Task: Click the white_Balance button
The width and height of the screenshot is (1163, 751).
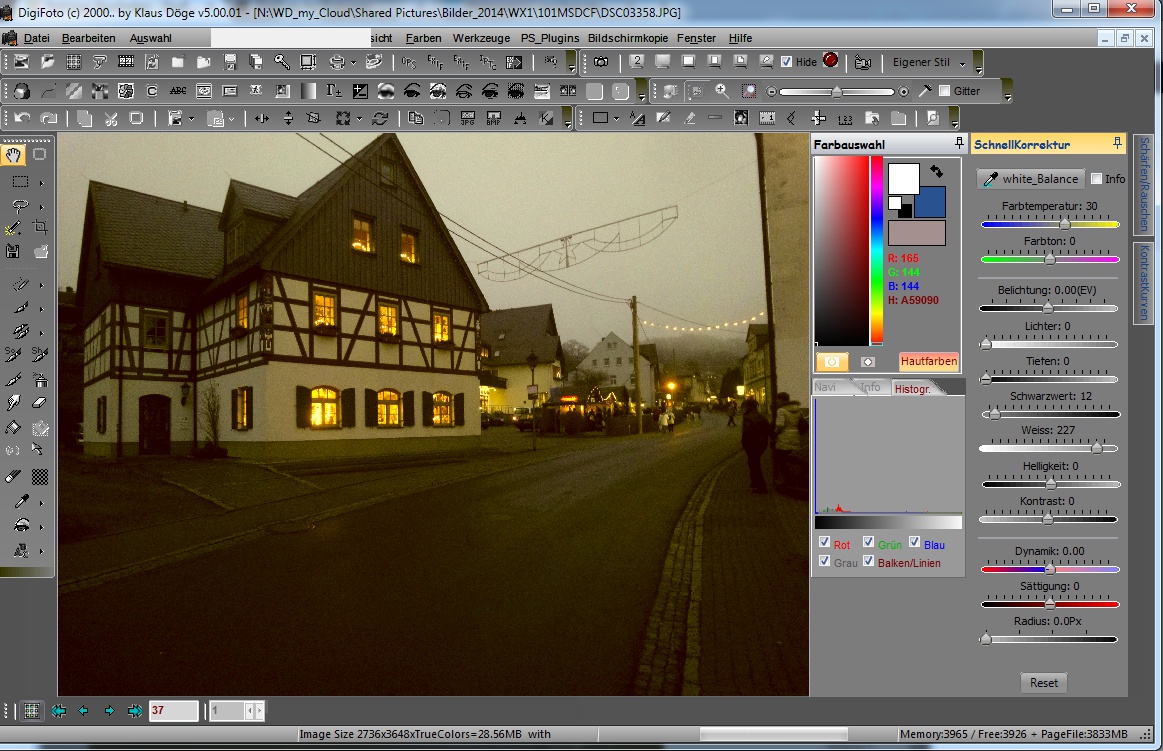Action: click(x=1030, y=179)
